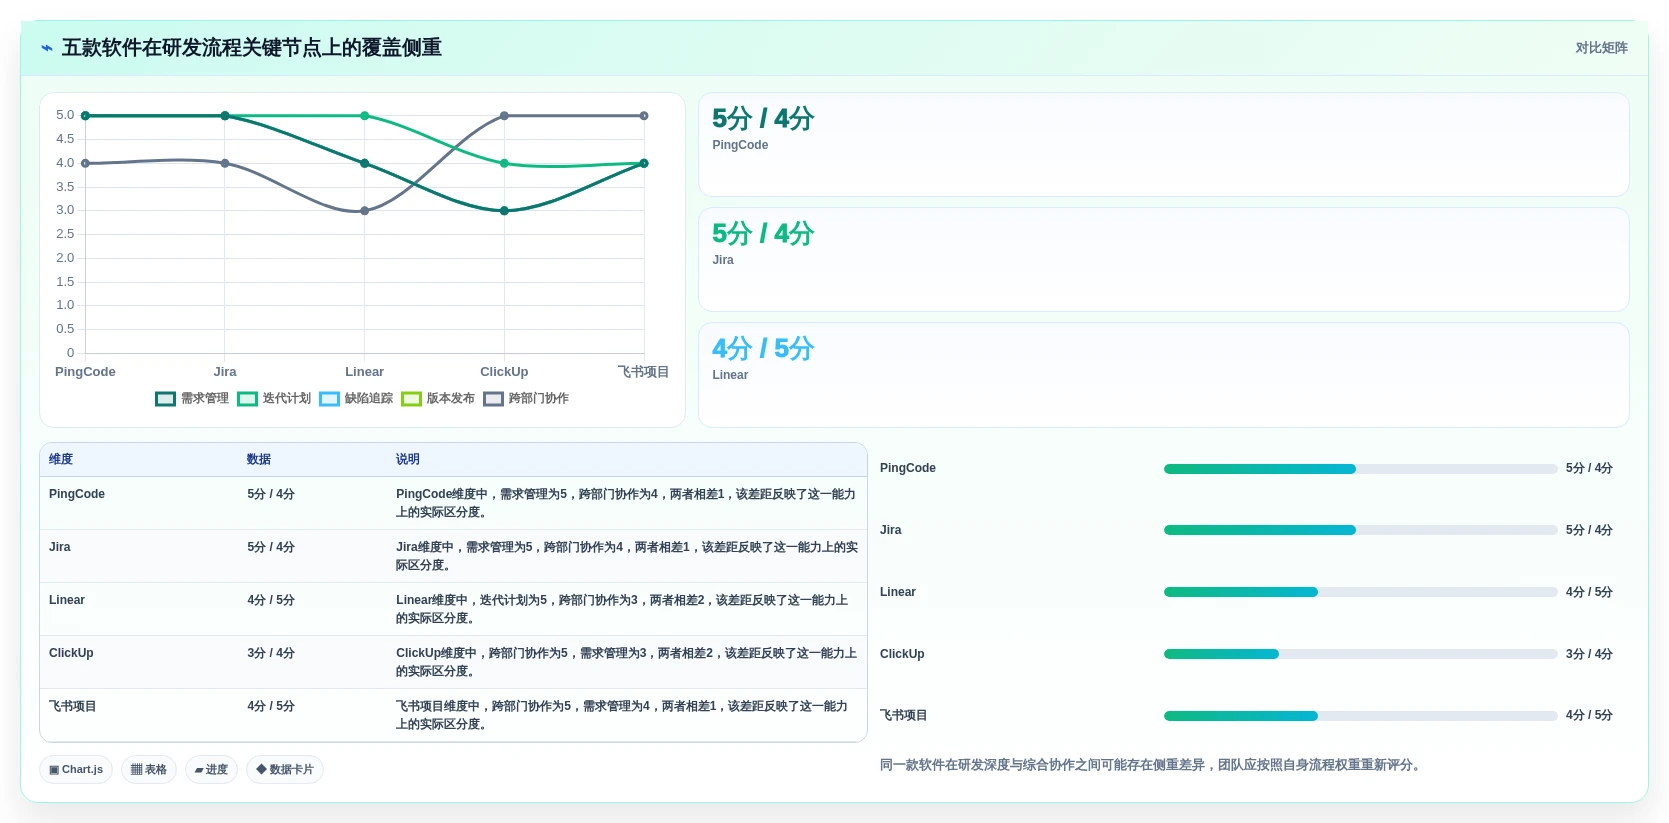Click the dashboard title 五款软件在研发流程关键节点上的覆盖侧重
The width and height of the screenshot is (1669, 823).
click(x=252, y=48)
